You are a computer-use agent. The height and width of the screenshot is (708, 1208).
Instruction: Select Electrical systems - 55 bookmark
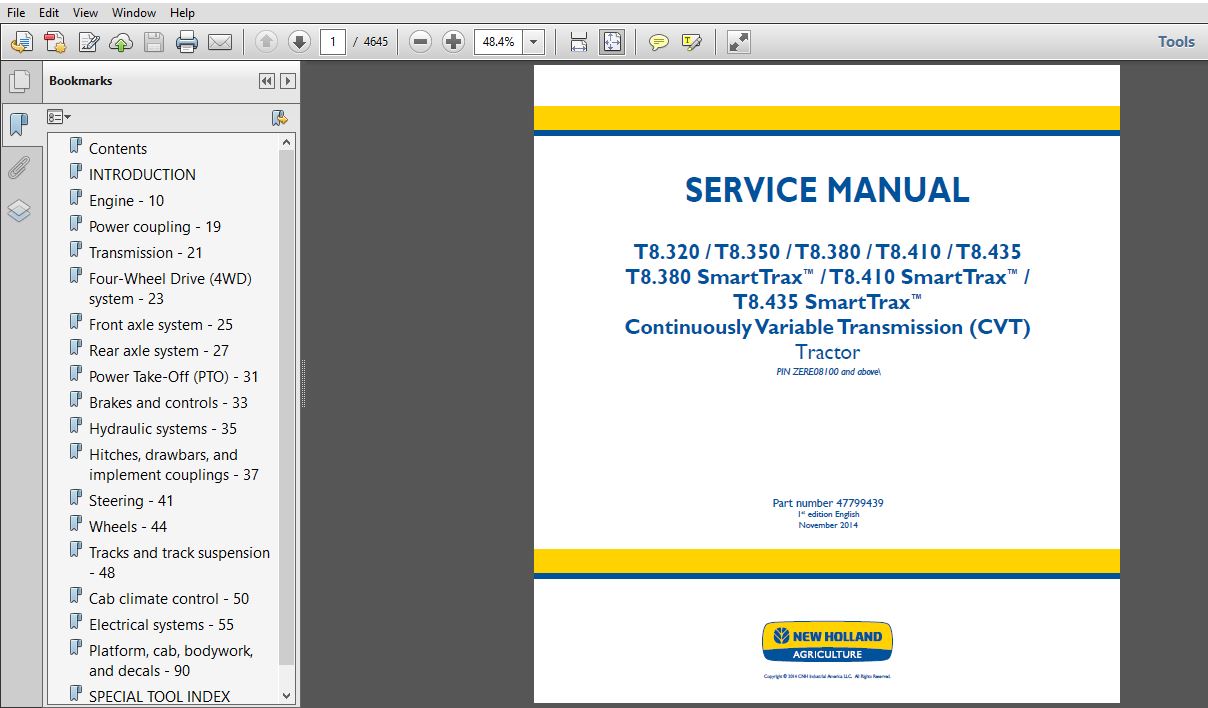click(161, 624)
